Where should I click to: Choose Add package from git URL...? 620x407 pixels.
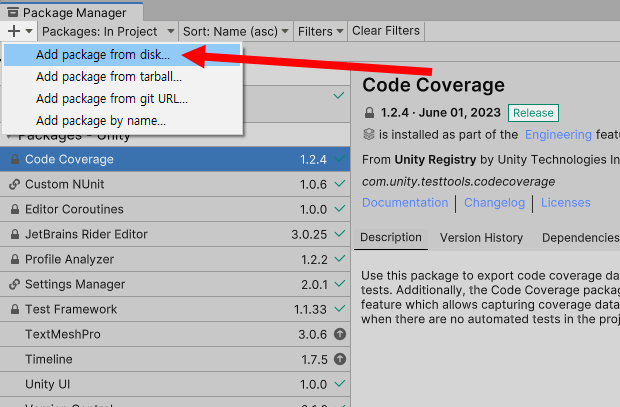(122, 98)
